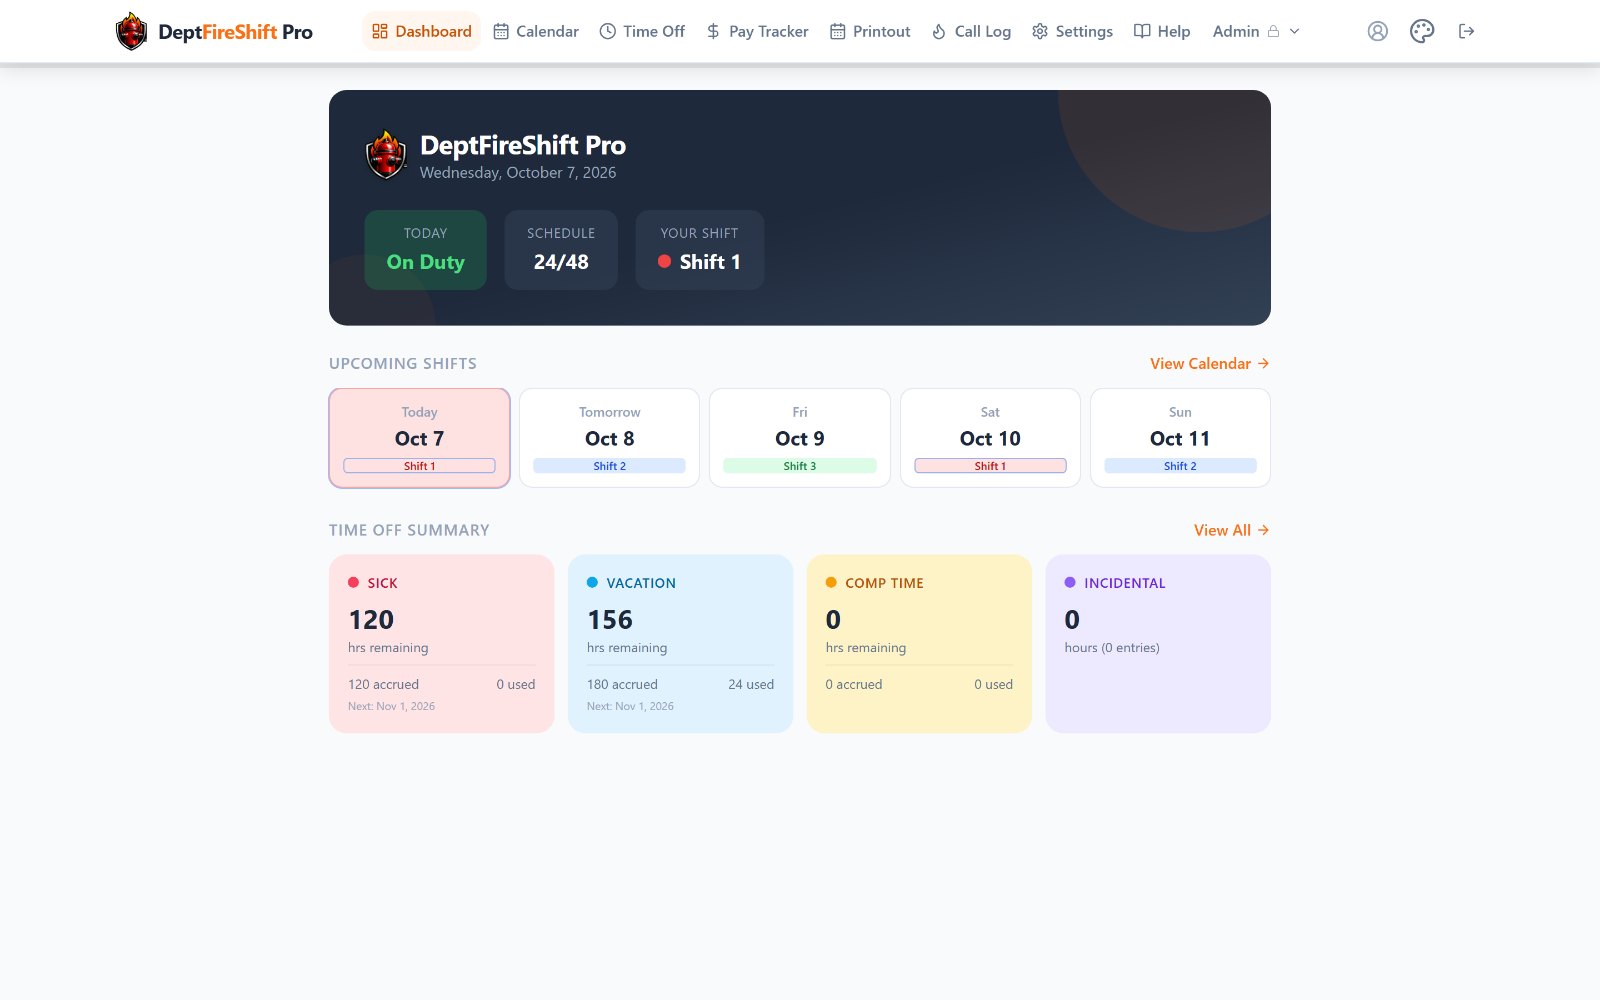
Task: Click the Time Off Summary heading
Action: click(x=409, y=530)
